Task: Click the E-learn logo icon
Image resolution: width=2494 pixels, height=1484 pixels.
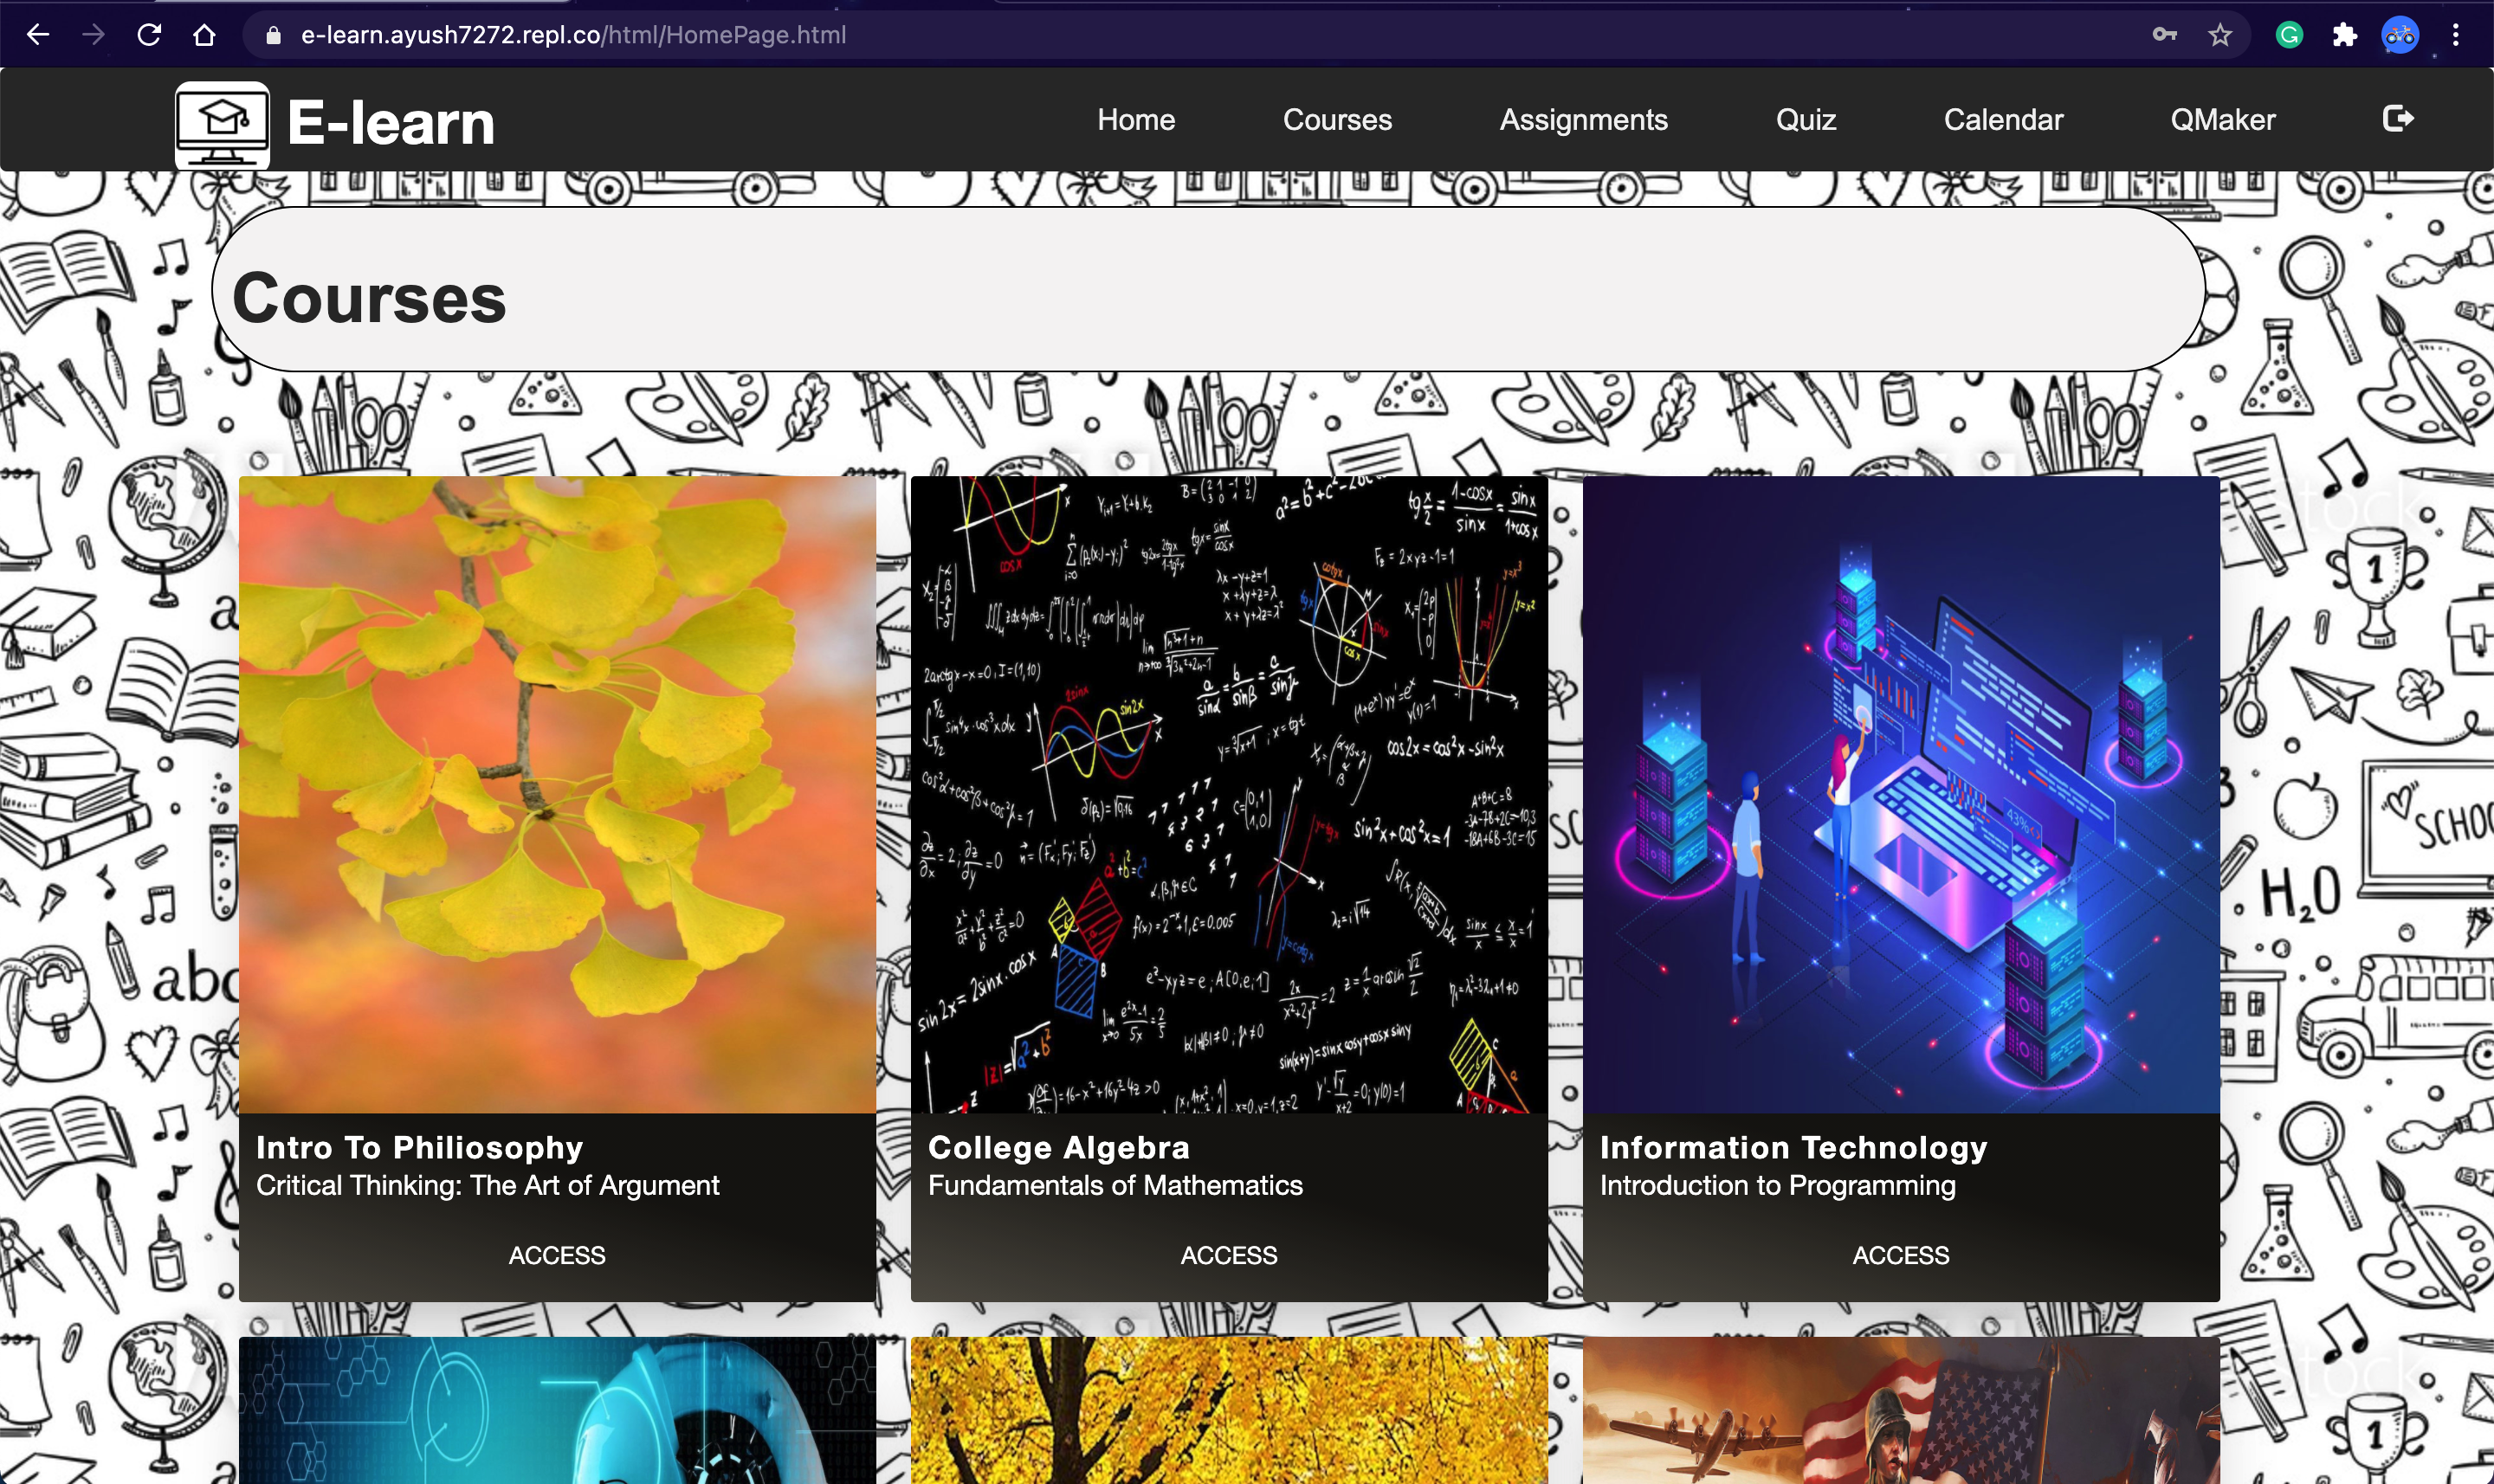Action: pos(222,124)
